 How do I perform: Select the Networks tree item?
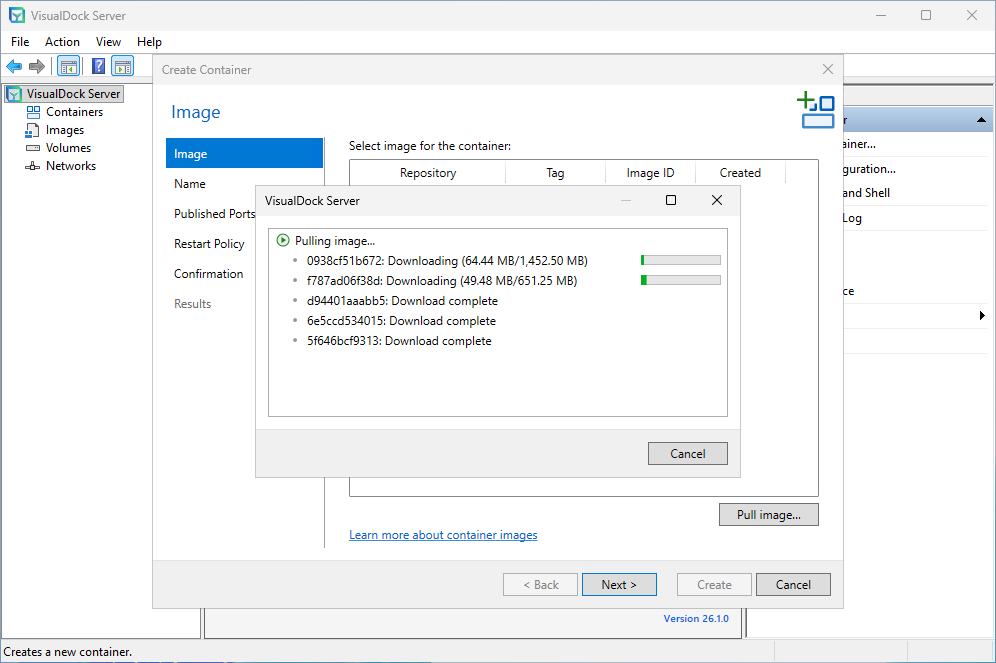point(71,166)
